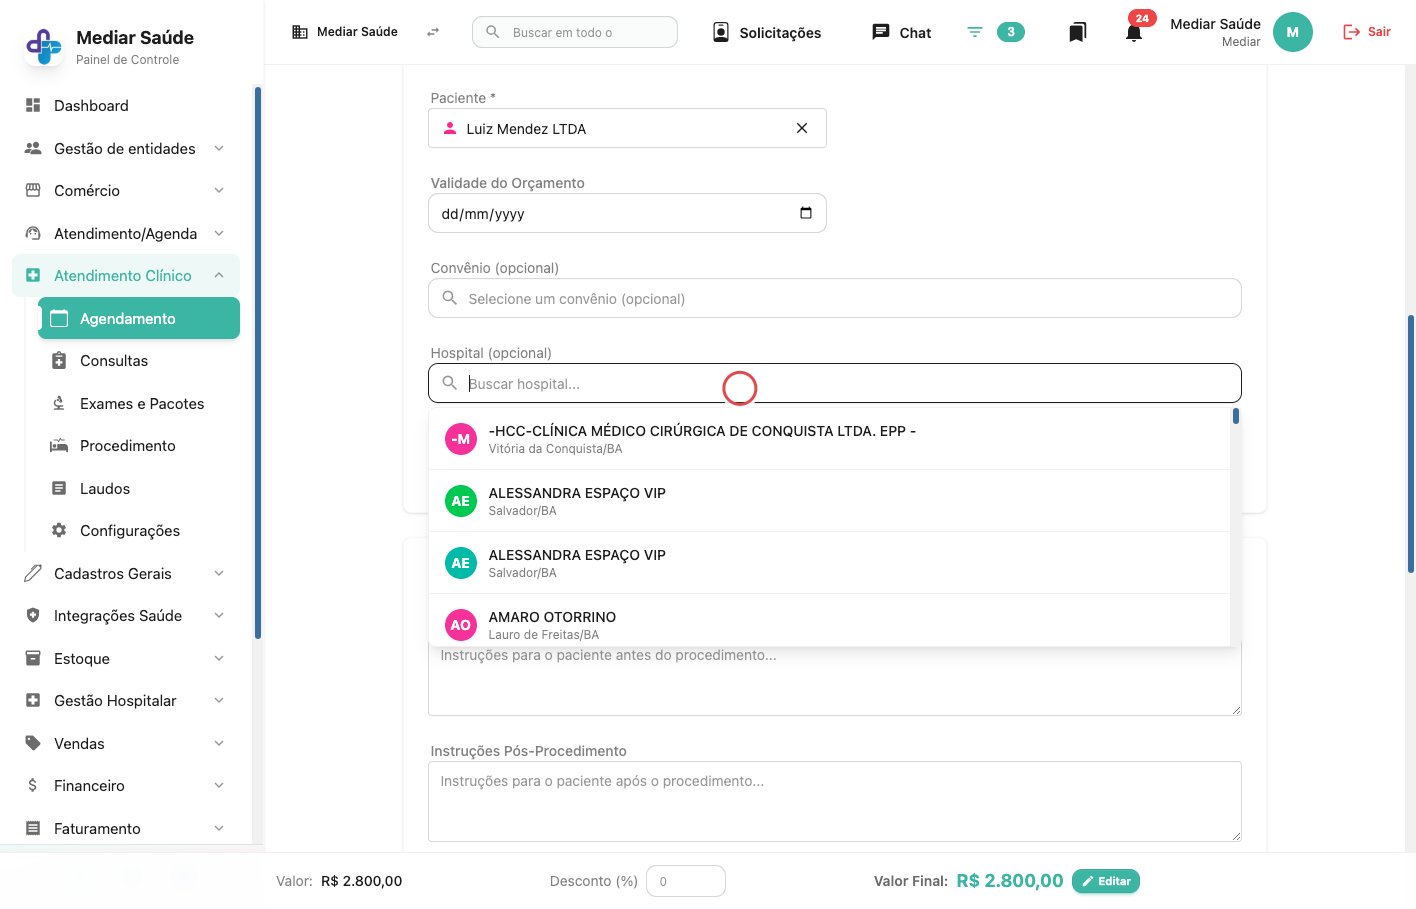Click the global search field

click(x=575, y=32)
